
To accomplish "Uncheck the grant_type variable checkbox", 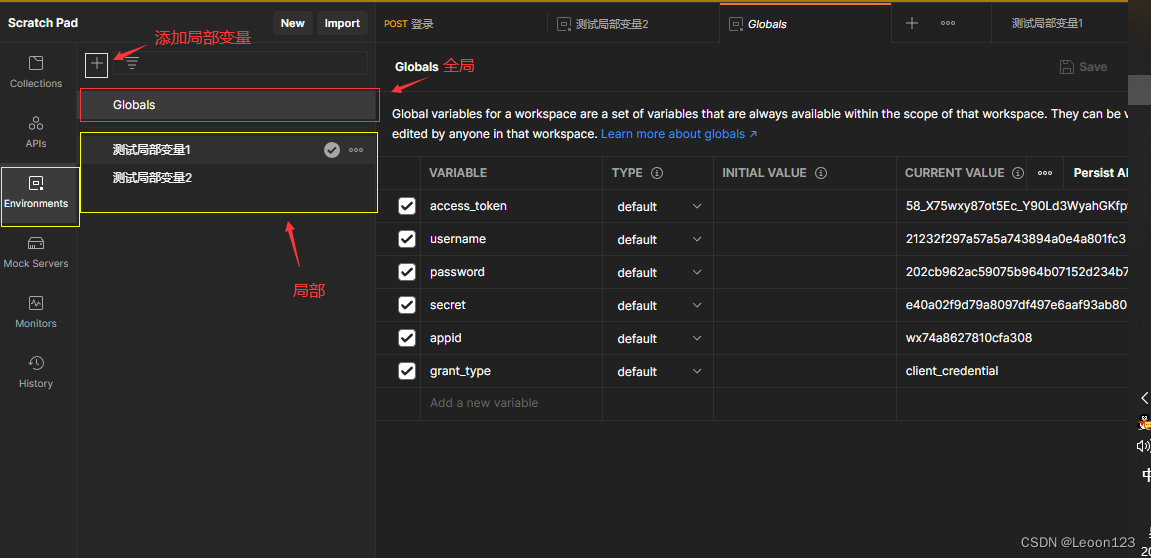I will (407, 372).
